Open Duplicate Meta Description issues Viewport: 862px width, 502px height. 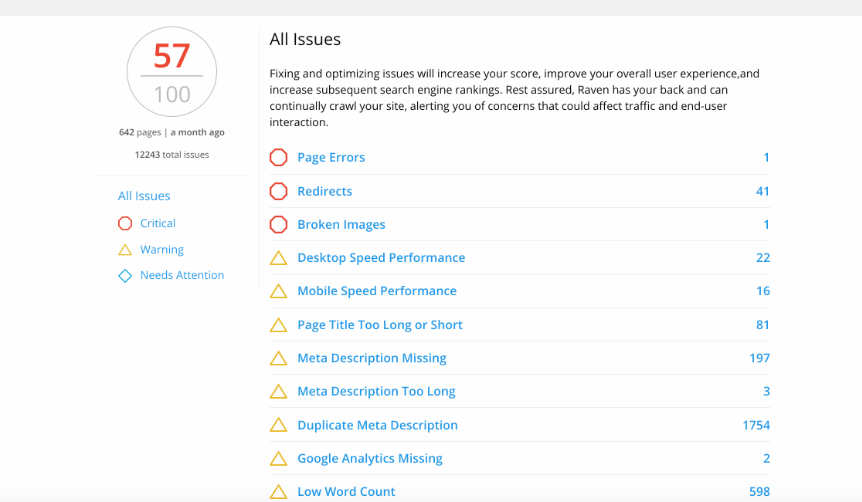[377, 425]
